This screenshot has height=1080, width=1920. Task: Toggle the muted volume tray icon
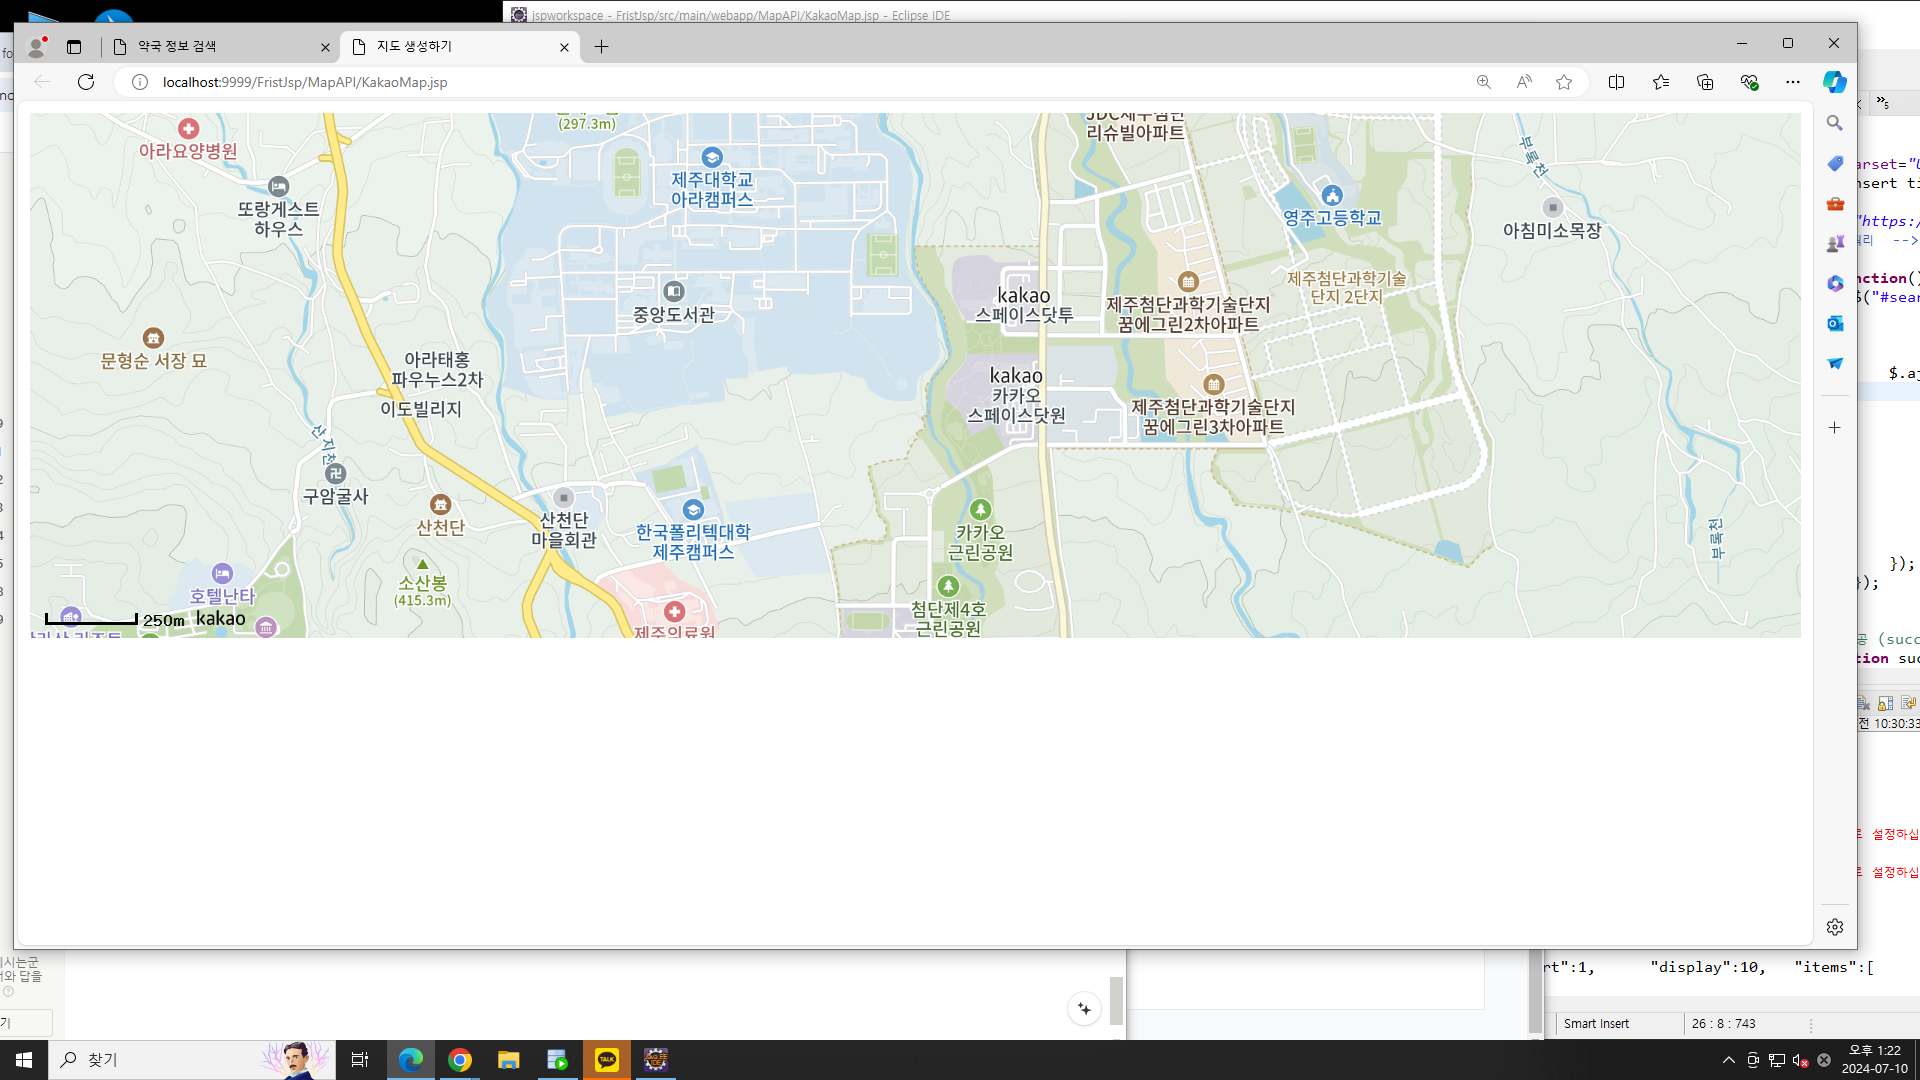tap(1800, 1060)
